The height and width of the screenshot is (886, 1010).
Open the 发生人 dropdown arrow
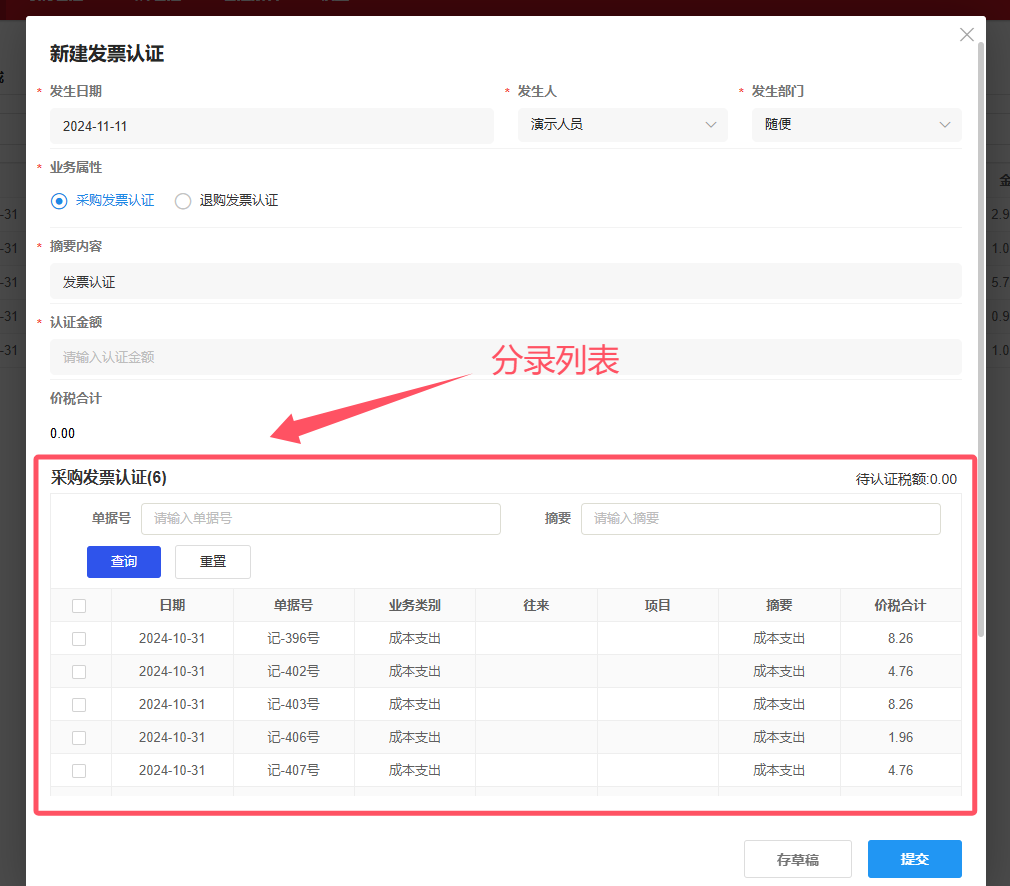711,125
